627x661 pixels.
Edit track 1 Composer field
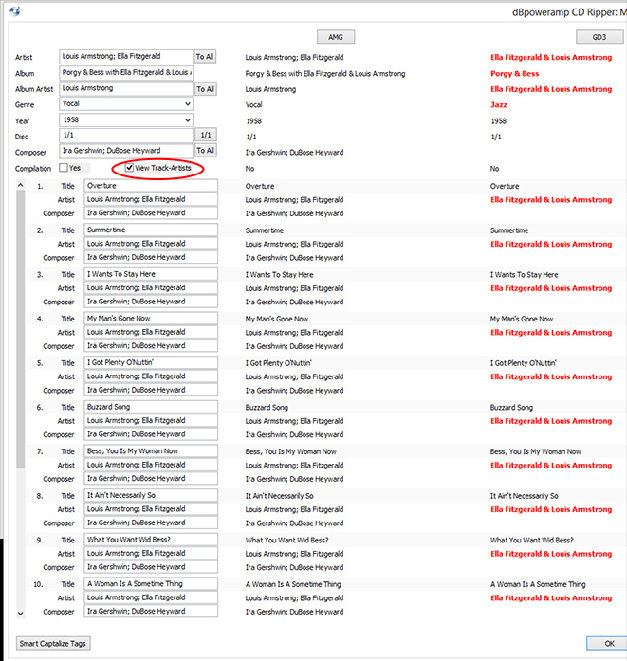[x=151, y=213]
